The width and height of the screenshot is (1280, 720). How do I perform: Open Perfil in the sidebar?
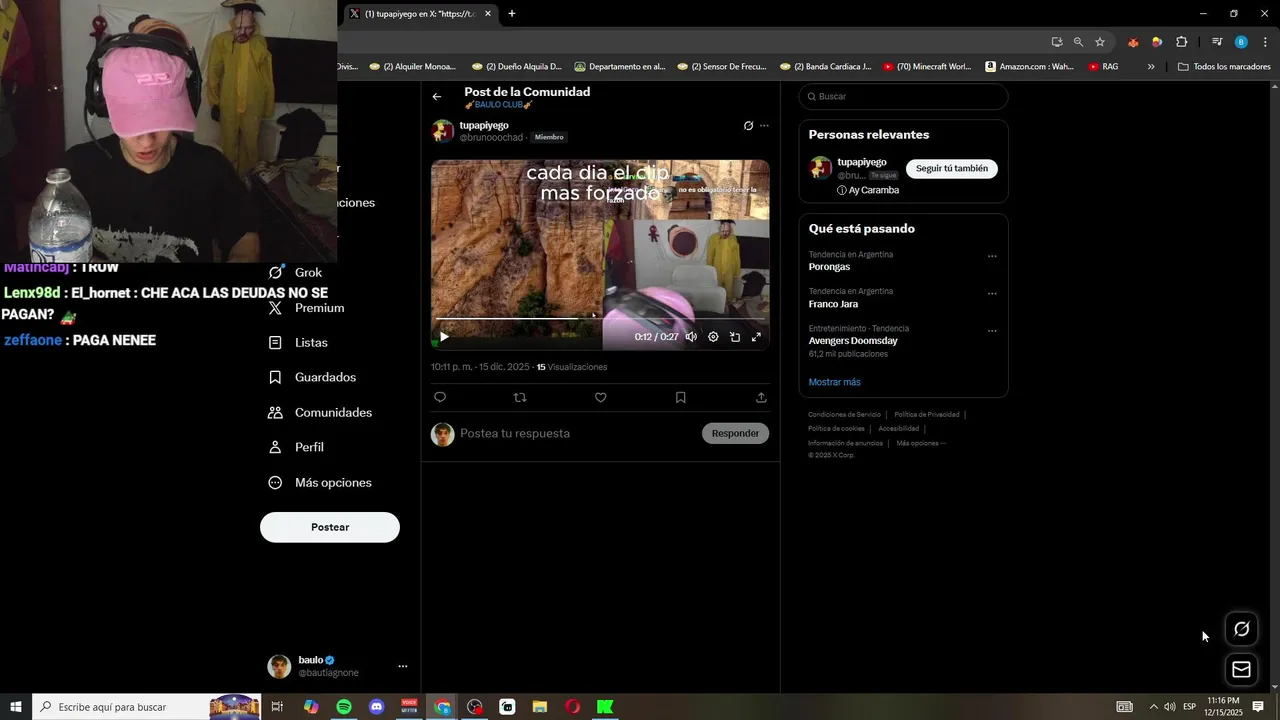click(296, 447)
